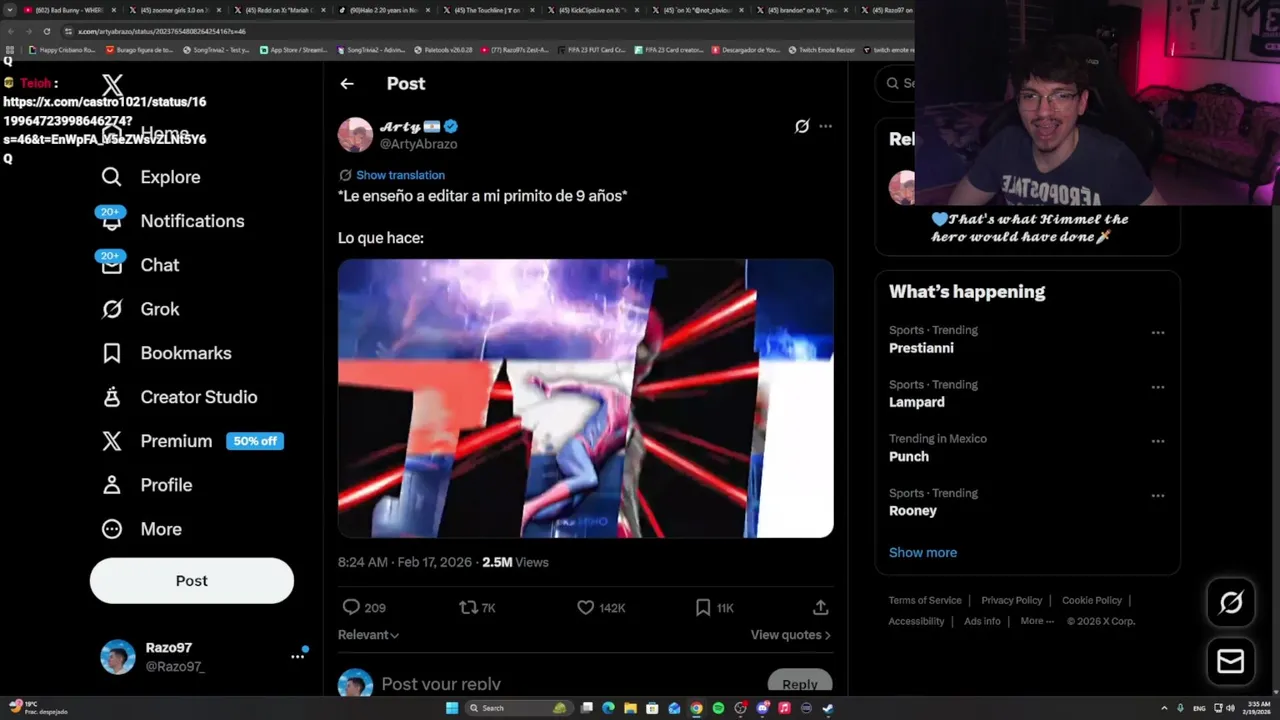Open options dots for Punch trend
Image resolution: width=1280 pixels, height=720 pixels.
(x=1158, y=441)
